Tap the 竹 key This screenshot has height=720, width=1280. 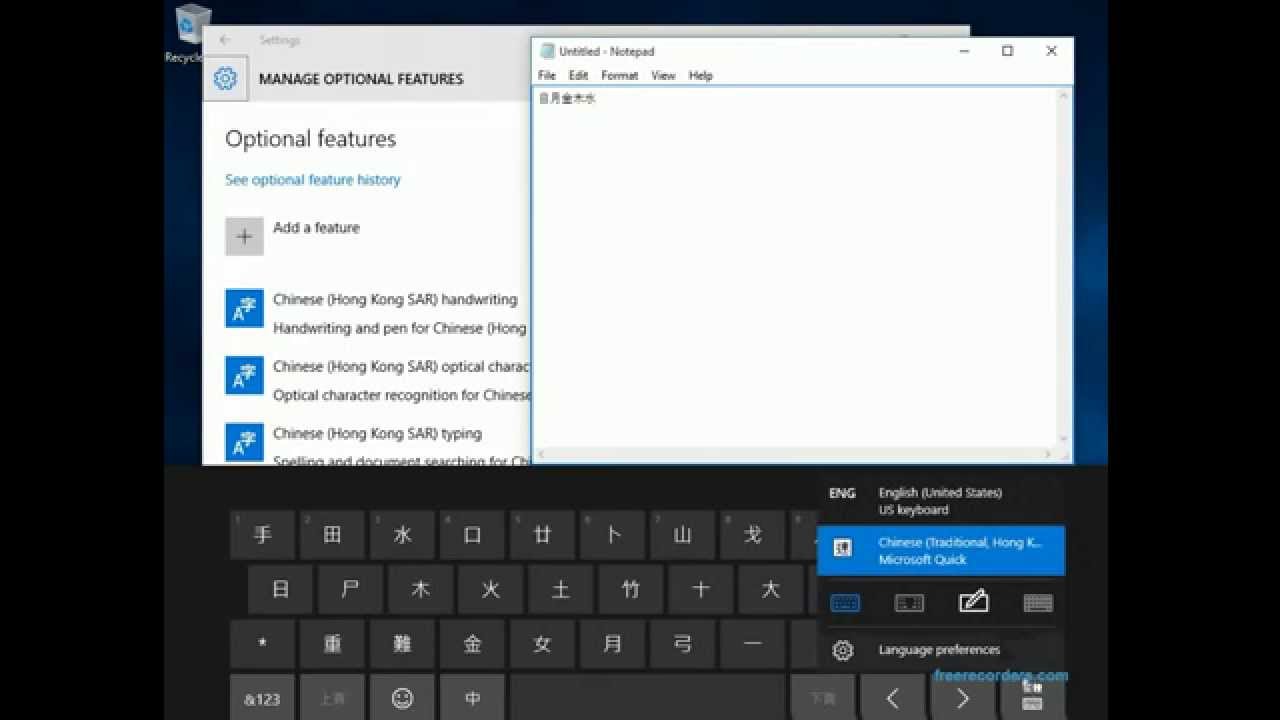(x=630, y=590)
